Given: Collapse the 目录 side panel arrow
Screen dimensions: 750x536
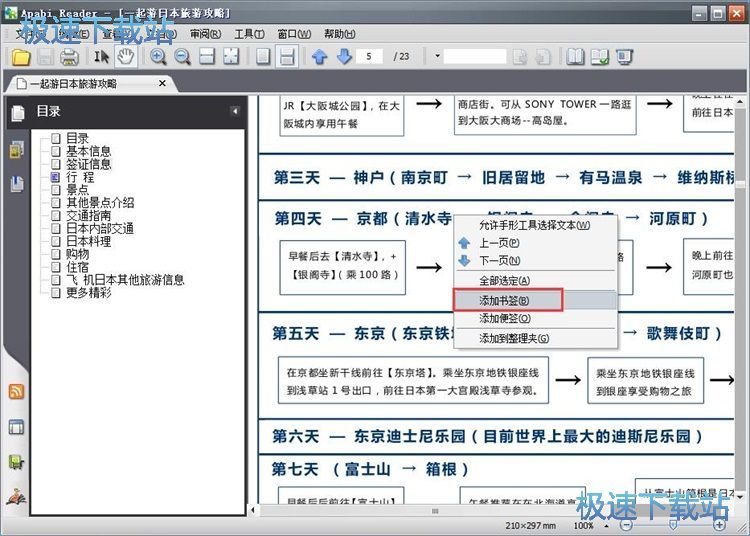Looking at the screenshot, I should [235, 111].
